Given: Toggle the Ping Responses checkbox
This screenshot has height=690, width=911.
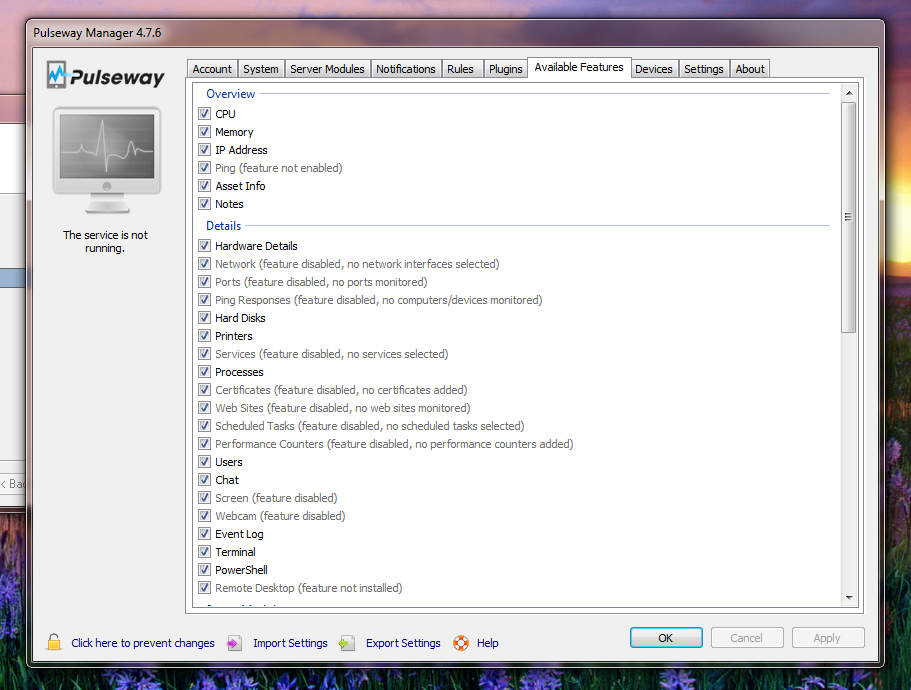Looking at the screenshot, I should (204, 300).
